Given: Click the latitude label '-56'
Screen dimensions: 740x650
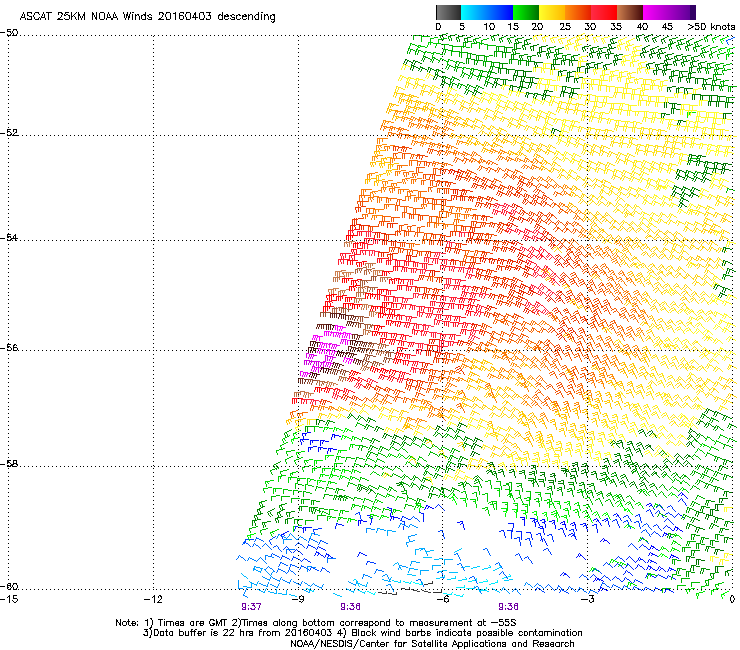Looking at the screenshot, I should point(9,347).
